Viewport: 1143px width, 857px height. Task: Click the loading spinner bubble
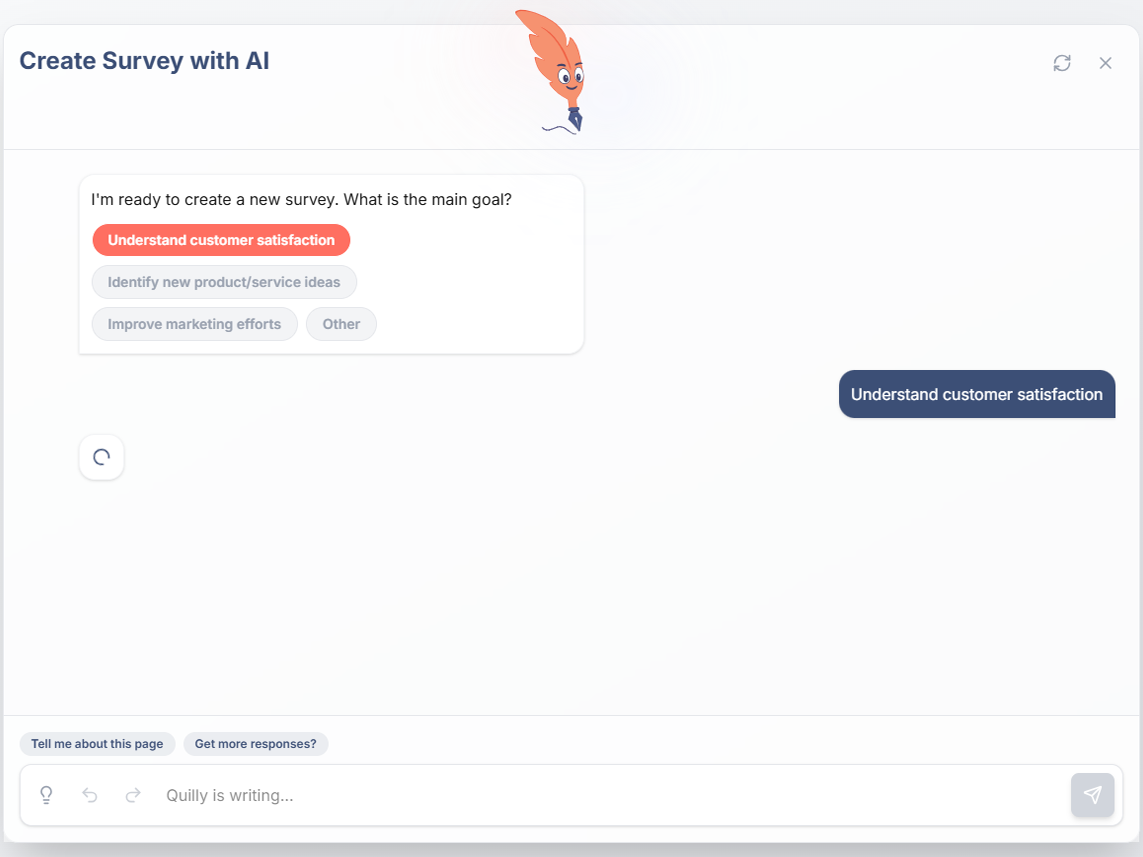click(101, 457)
